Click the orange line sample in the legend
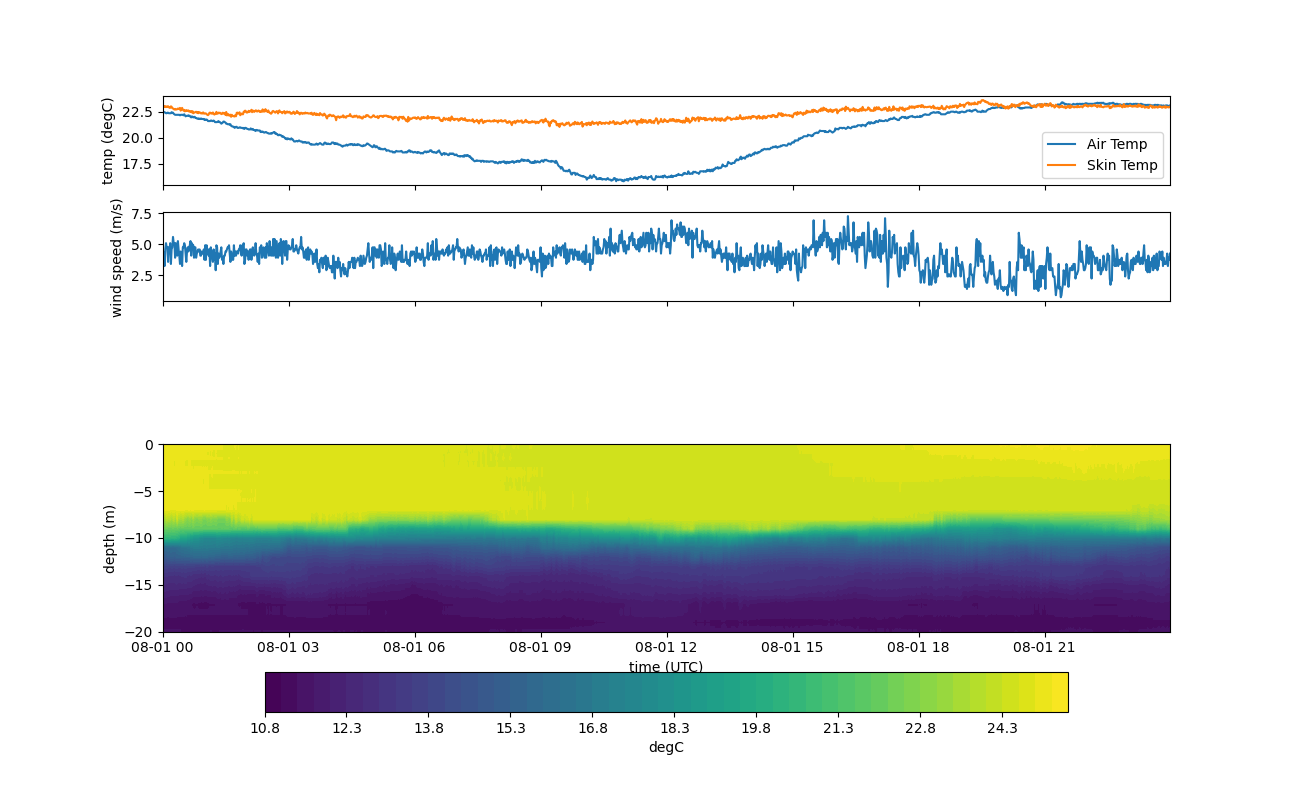1300x800 pixels. (1062, 165)
